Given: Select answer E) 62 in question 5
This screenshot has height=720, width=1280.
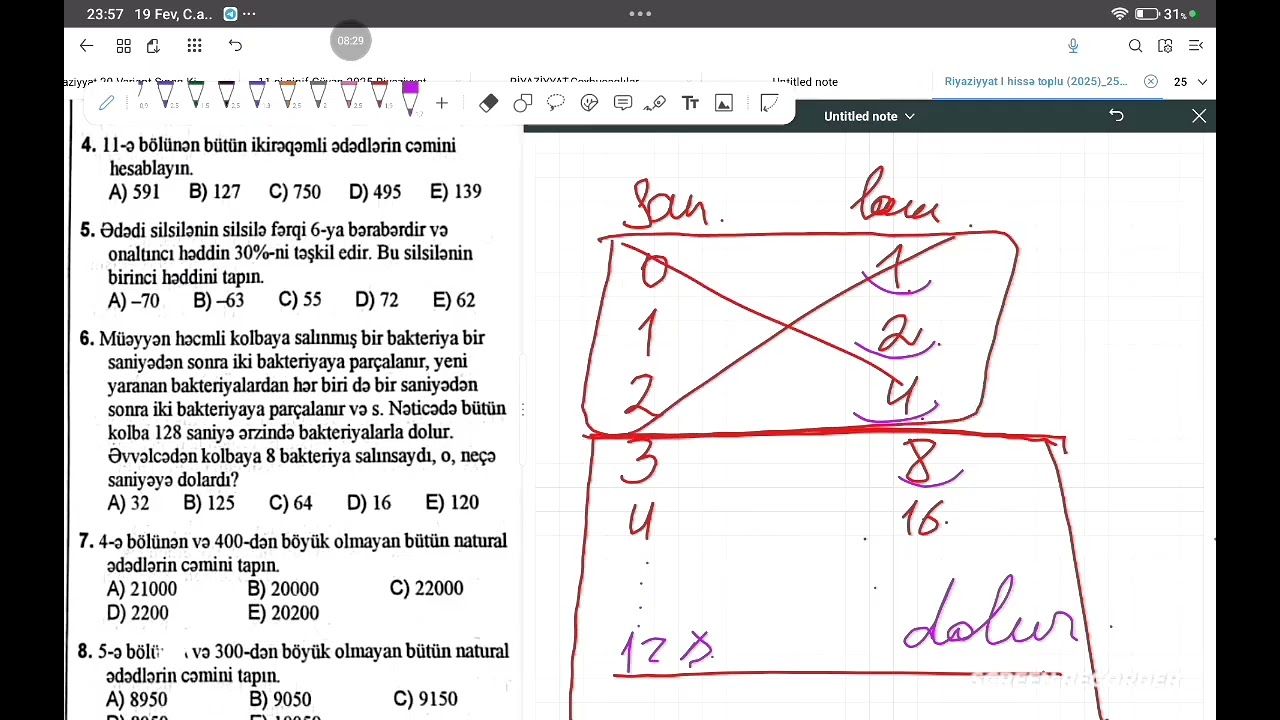Looking at the screenshot, I should (x=454, y=300).
